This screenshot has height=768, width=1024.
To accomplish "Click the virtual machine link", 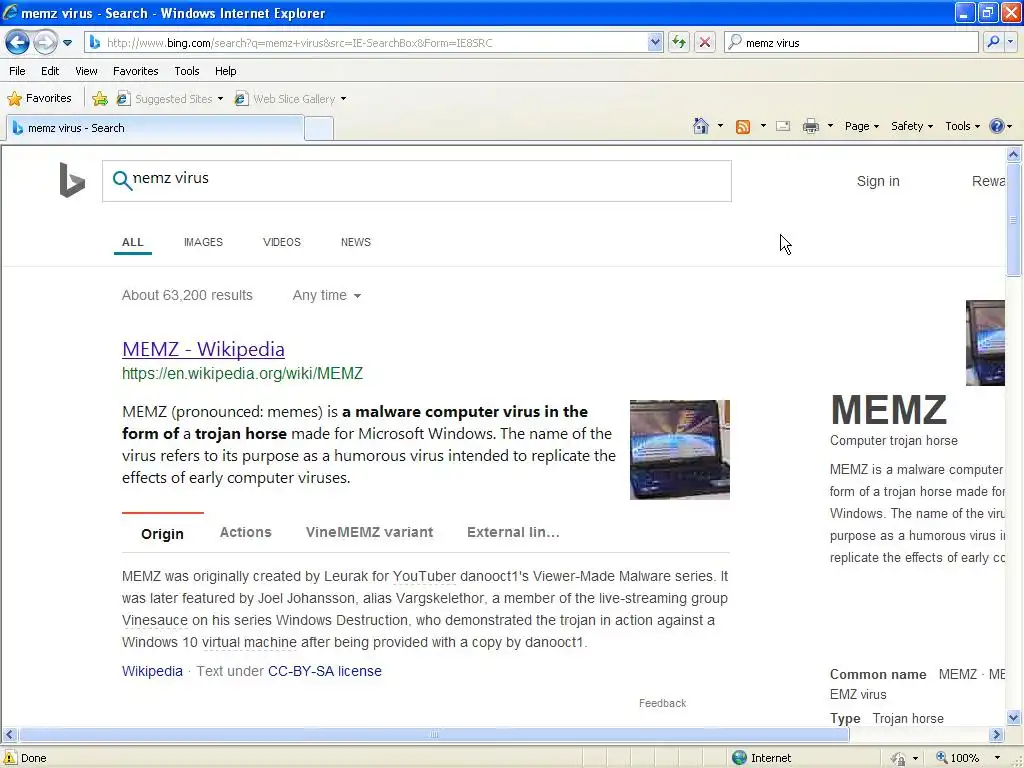I will point(249,643).
